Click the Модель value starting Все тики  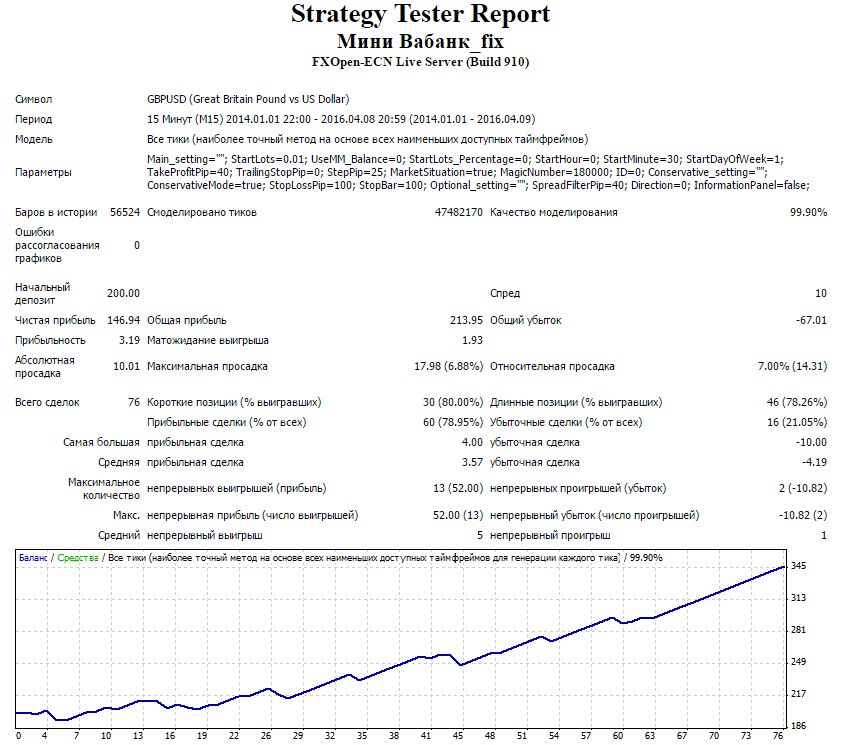[368, 139]
